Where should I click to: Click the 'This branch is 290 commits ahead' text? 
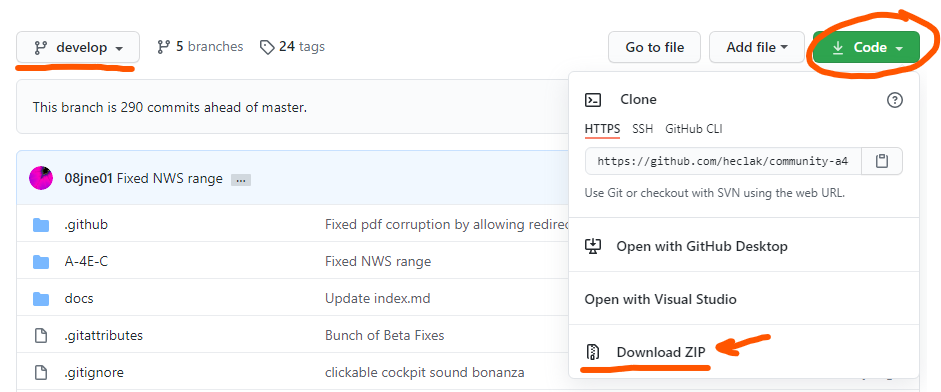point(170,107)
